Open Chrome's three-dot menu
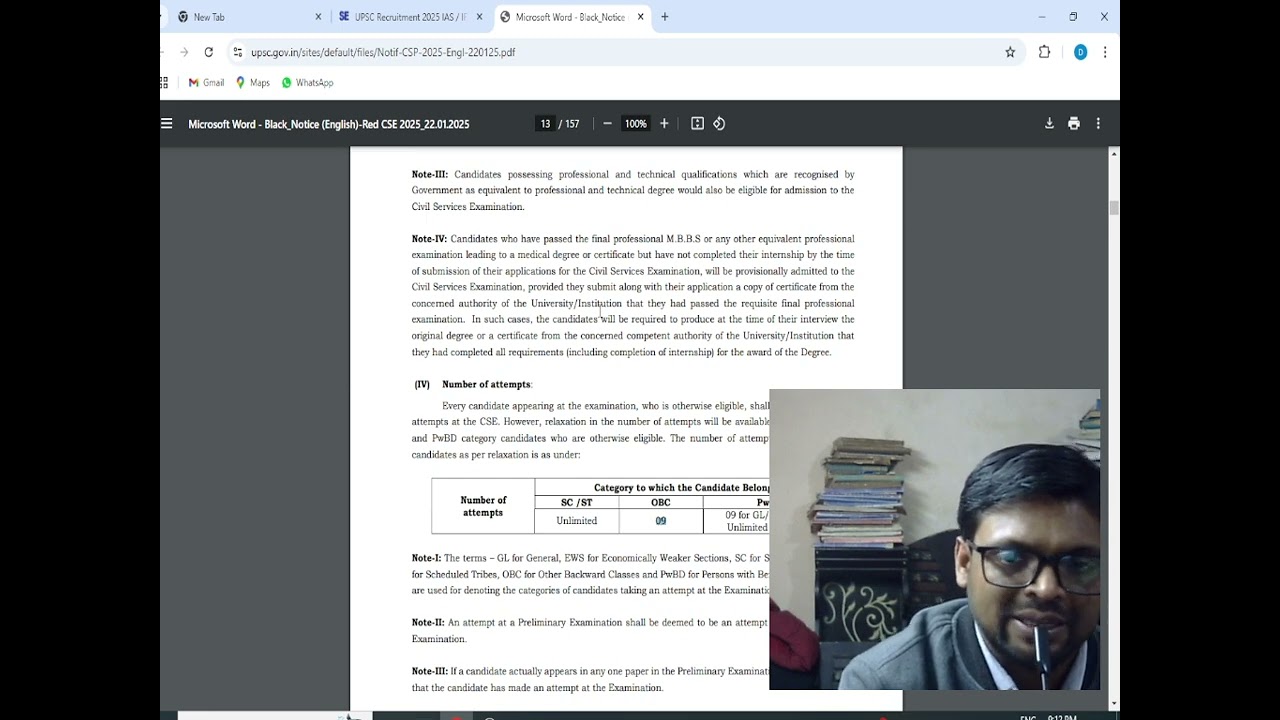1280x720 pixels. click(1104, 52)
